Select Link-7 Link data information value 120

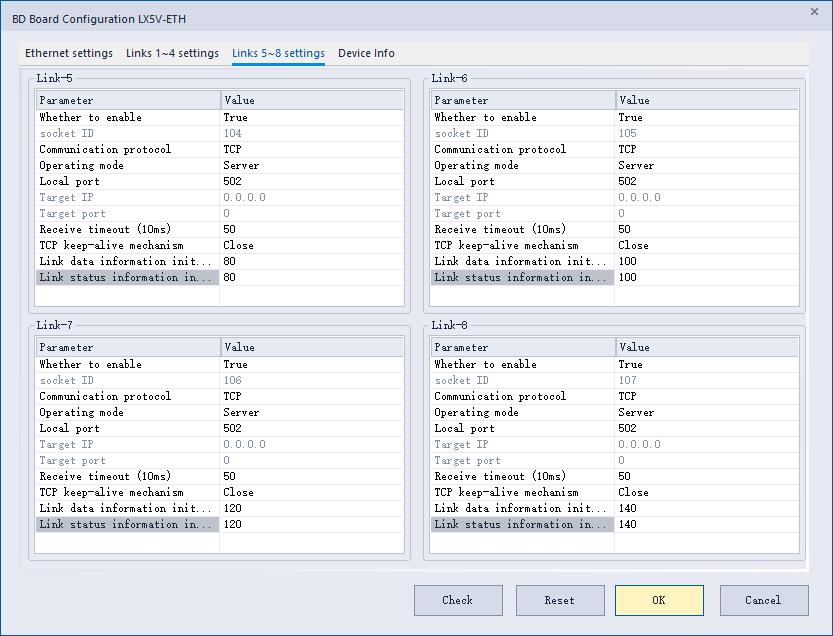310,508
